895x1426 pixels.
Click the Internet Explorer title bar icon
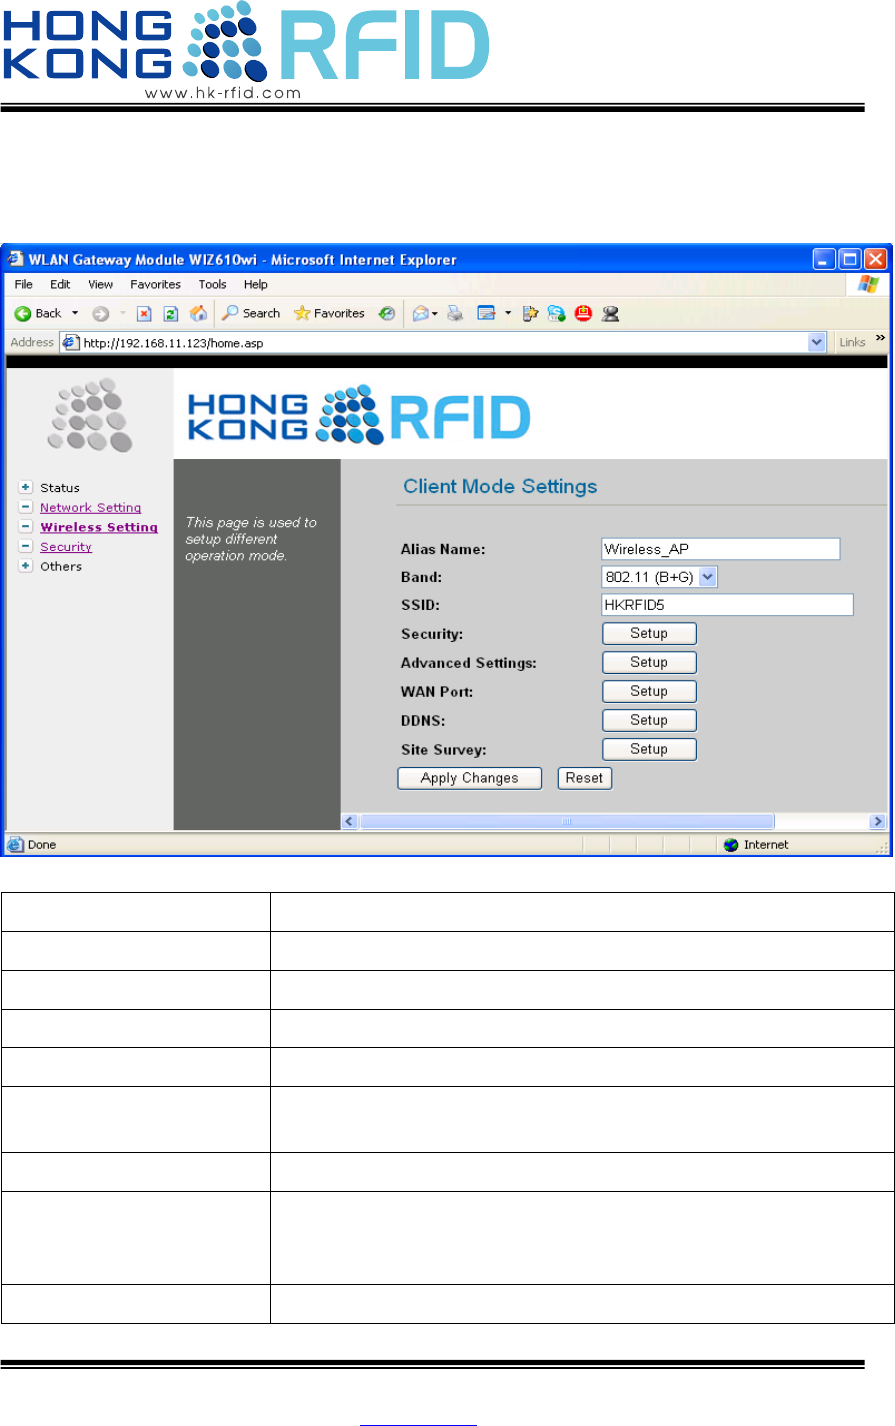pyautogui.click(x=17, y=259)
